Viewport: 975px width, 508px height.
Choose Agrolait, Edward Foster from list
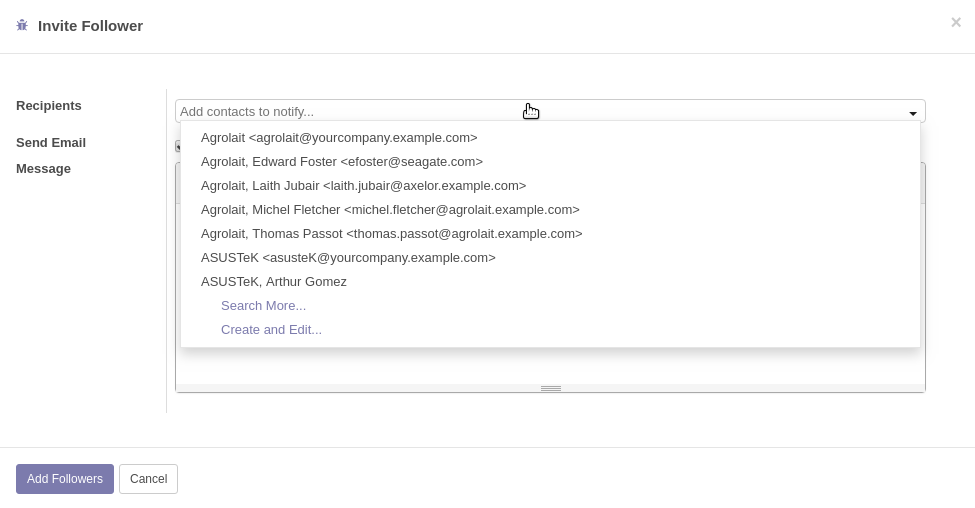pos(550,162)
